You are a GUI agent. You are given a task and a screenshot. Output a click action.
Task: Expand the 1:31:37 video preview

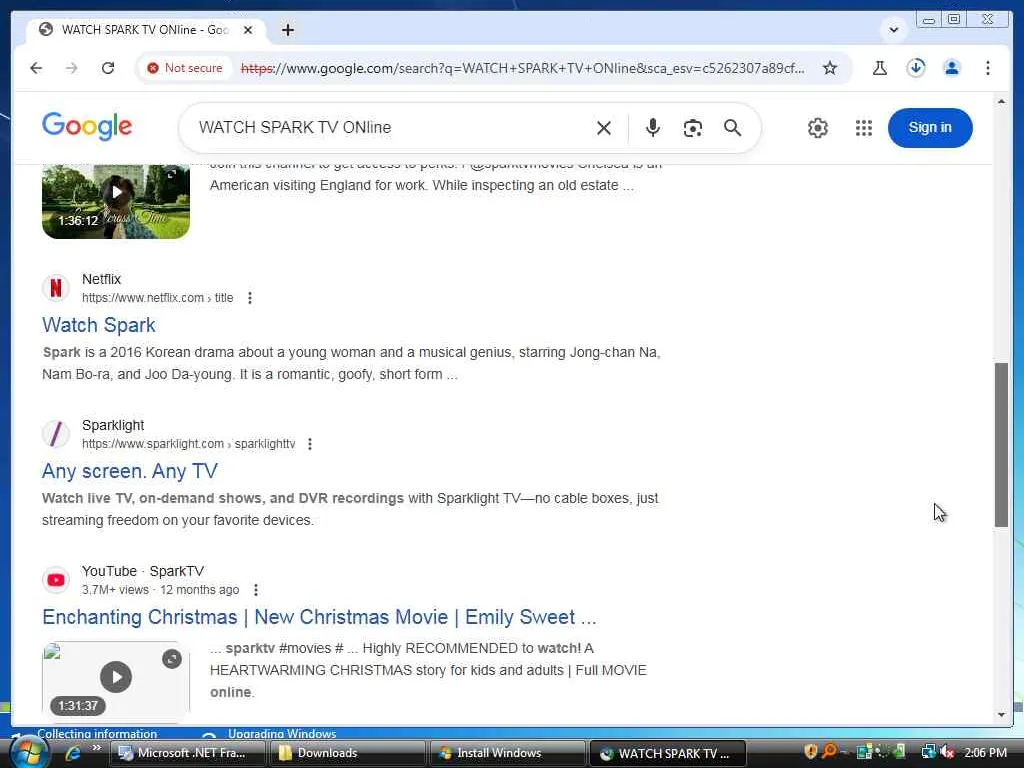172,659
